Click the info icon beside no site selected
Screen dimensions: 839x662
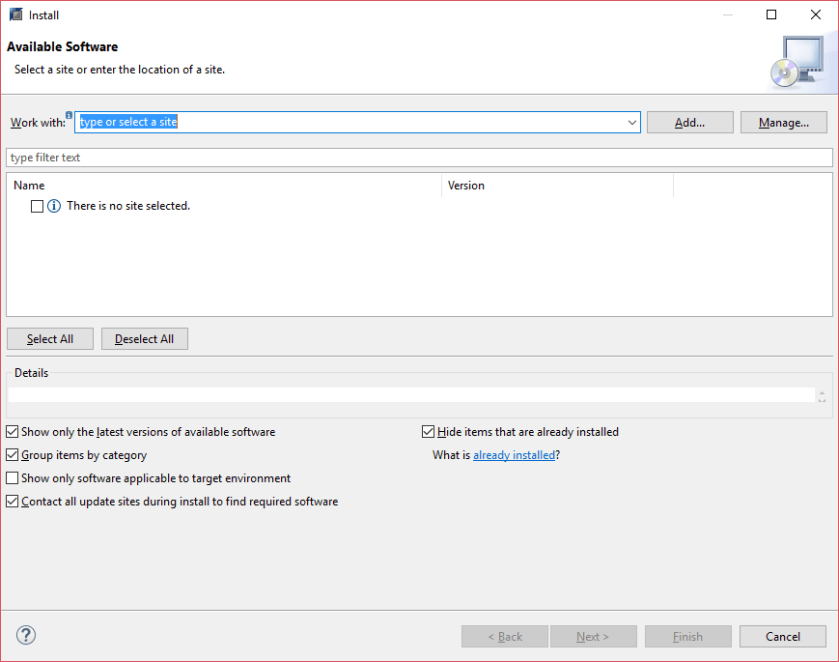coord(54,206)
